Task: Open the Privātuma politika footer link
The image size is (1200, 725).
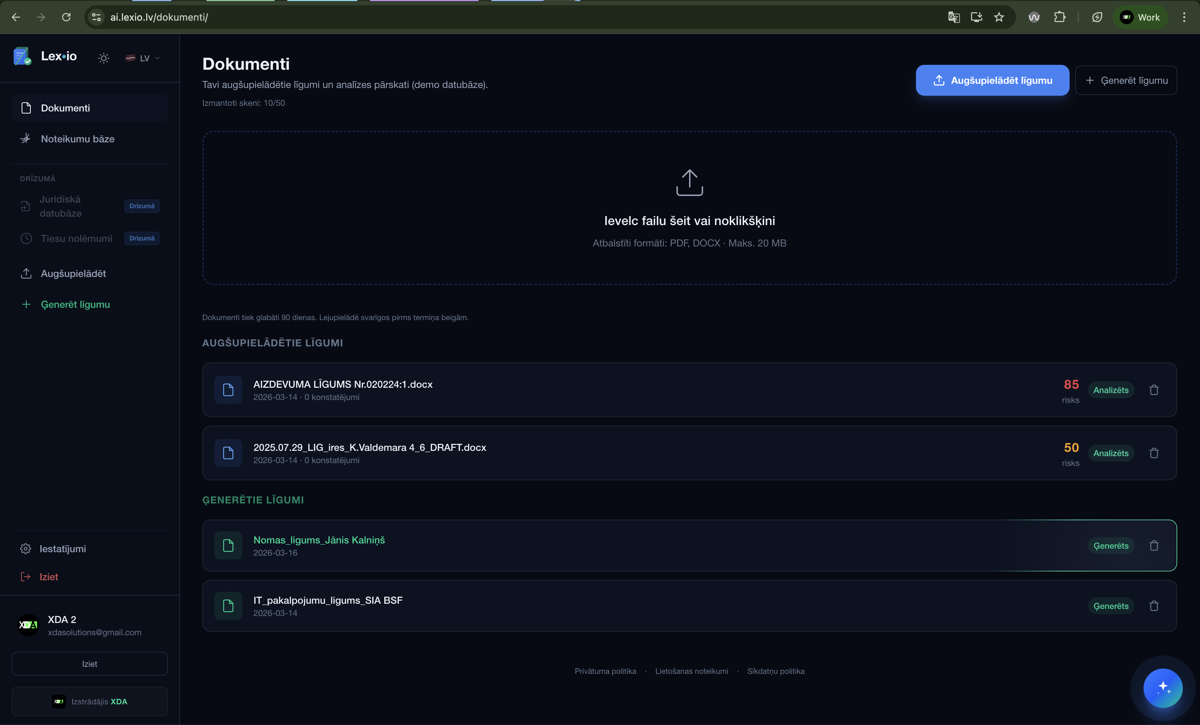Action: click(605, 671)
